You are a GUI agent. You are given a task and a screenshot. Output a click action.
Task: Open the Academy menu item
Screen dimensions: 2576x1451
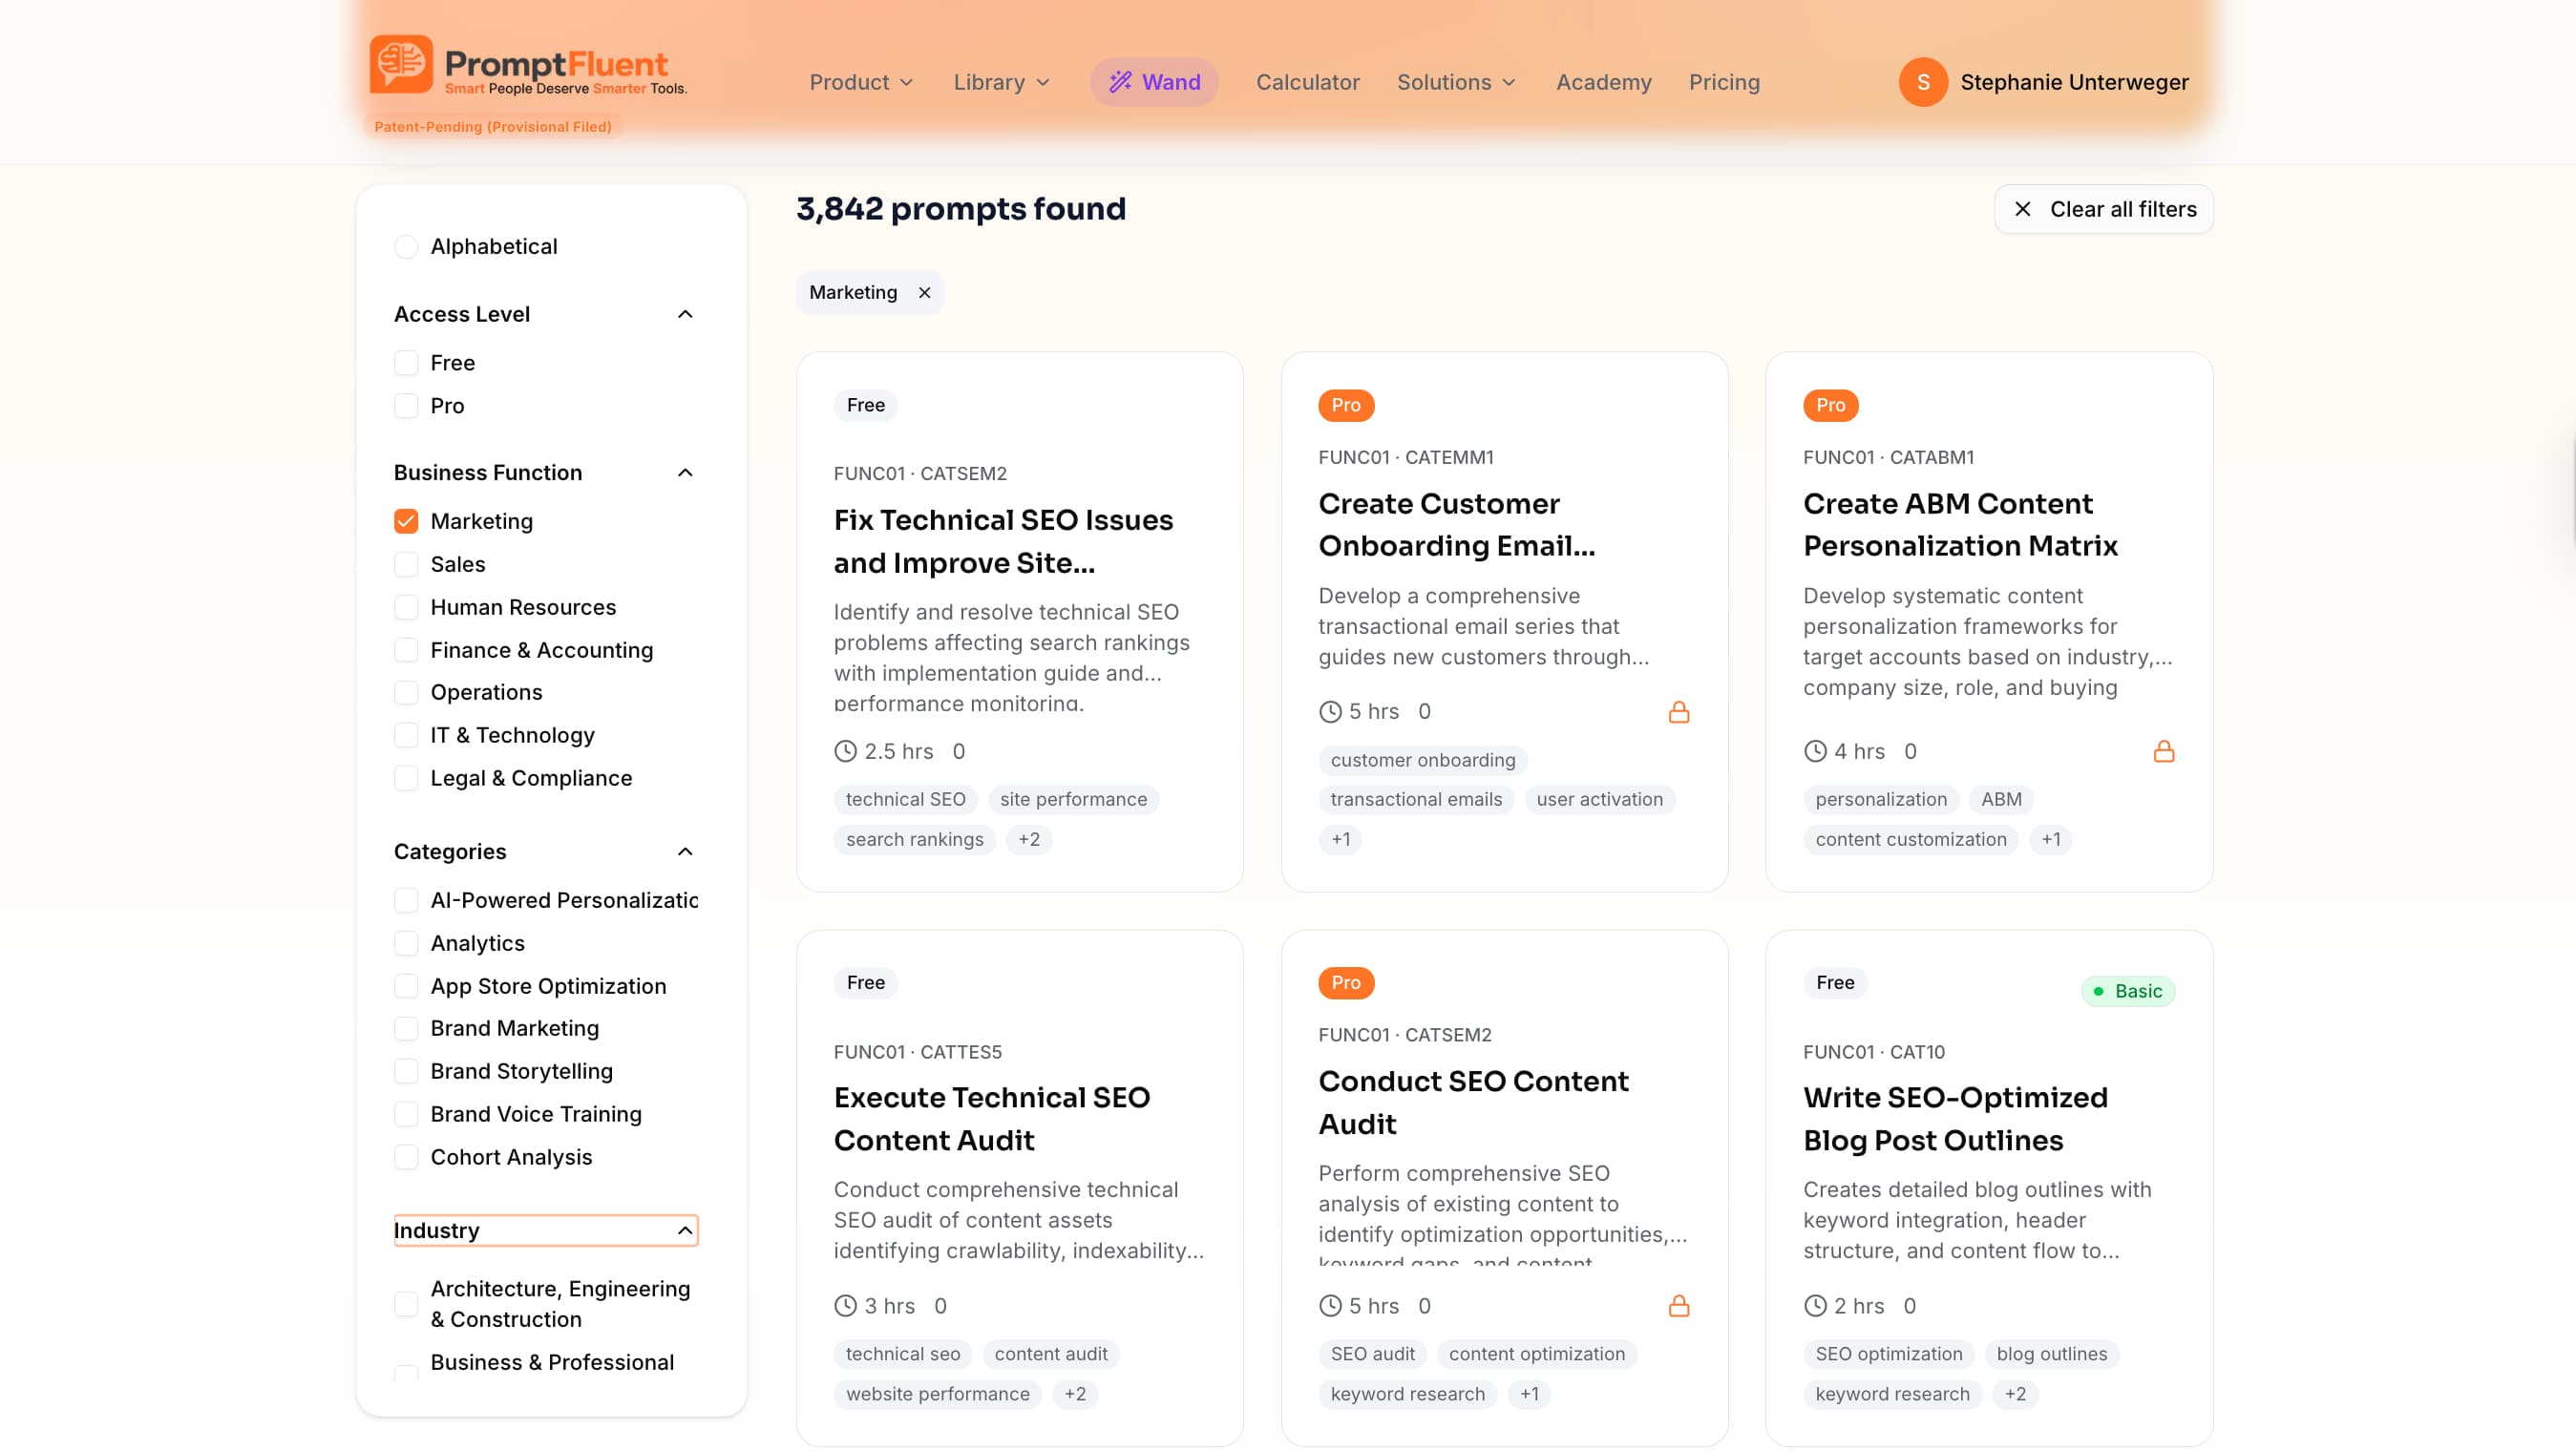[1603, 82]
